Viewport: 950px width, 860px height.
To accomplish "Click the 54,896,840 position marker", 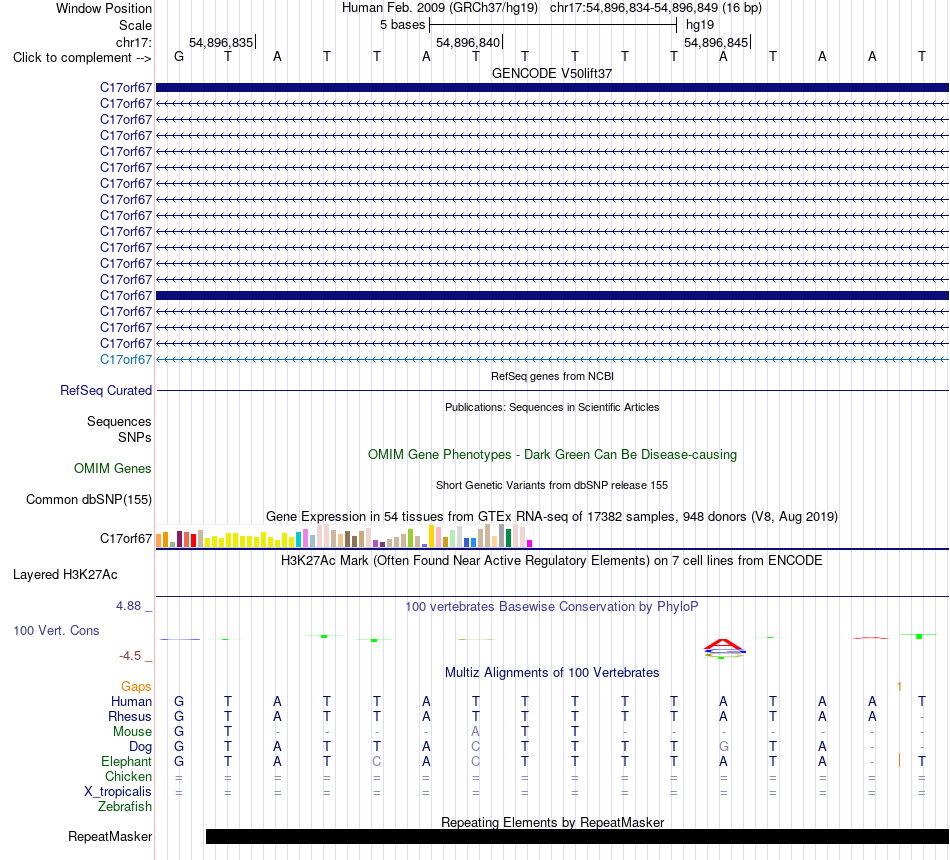I will [x=468, y=42].
